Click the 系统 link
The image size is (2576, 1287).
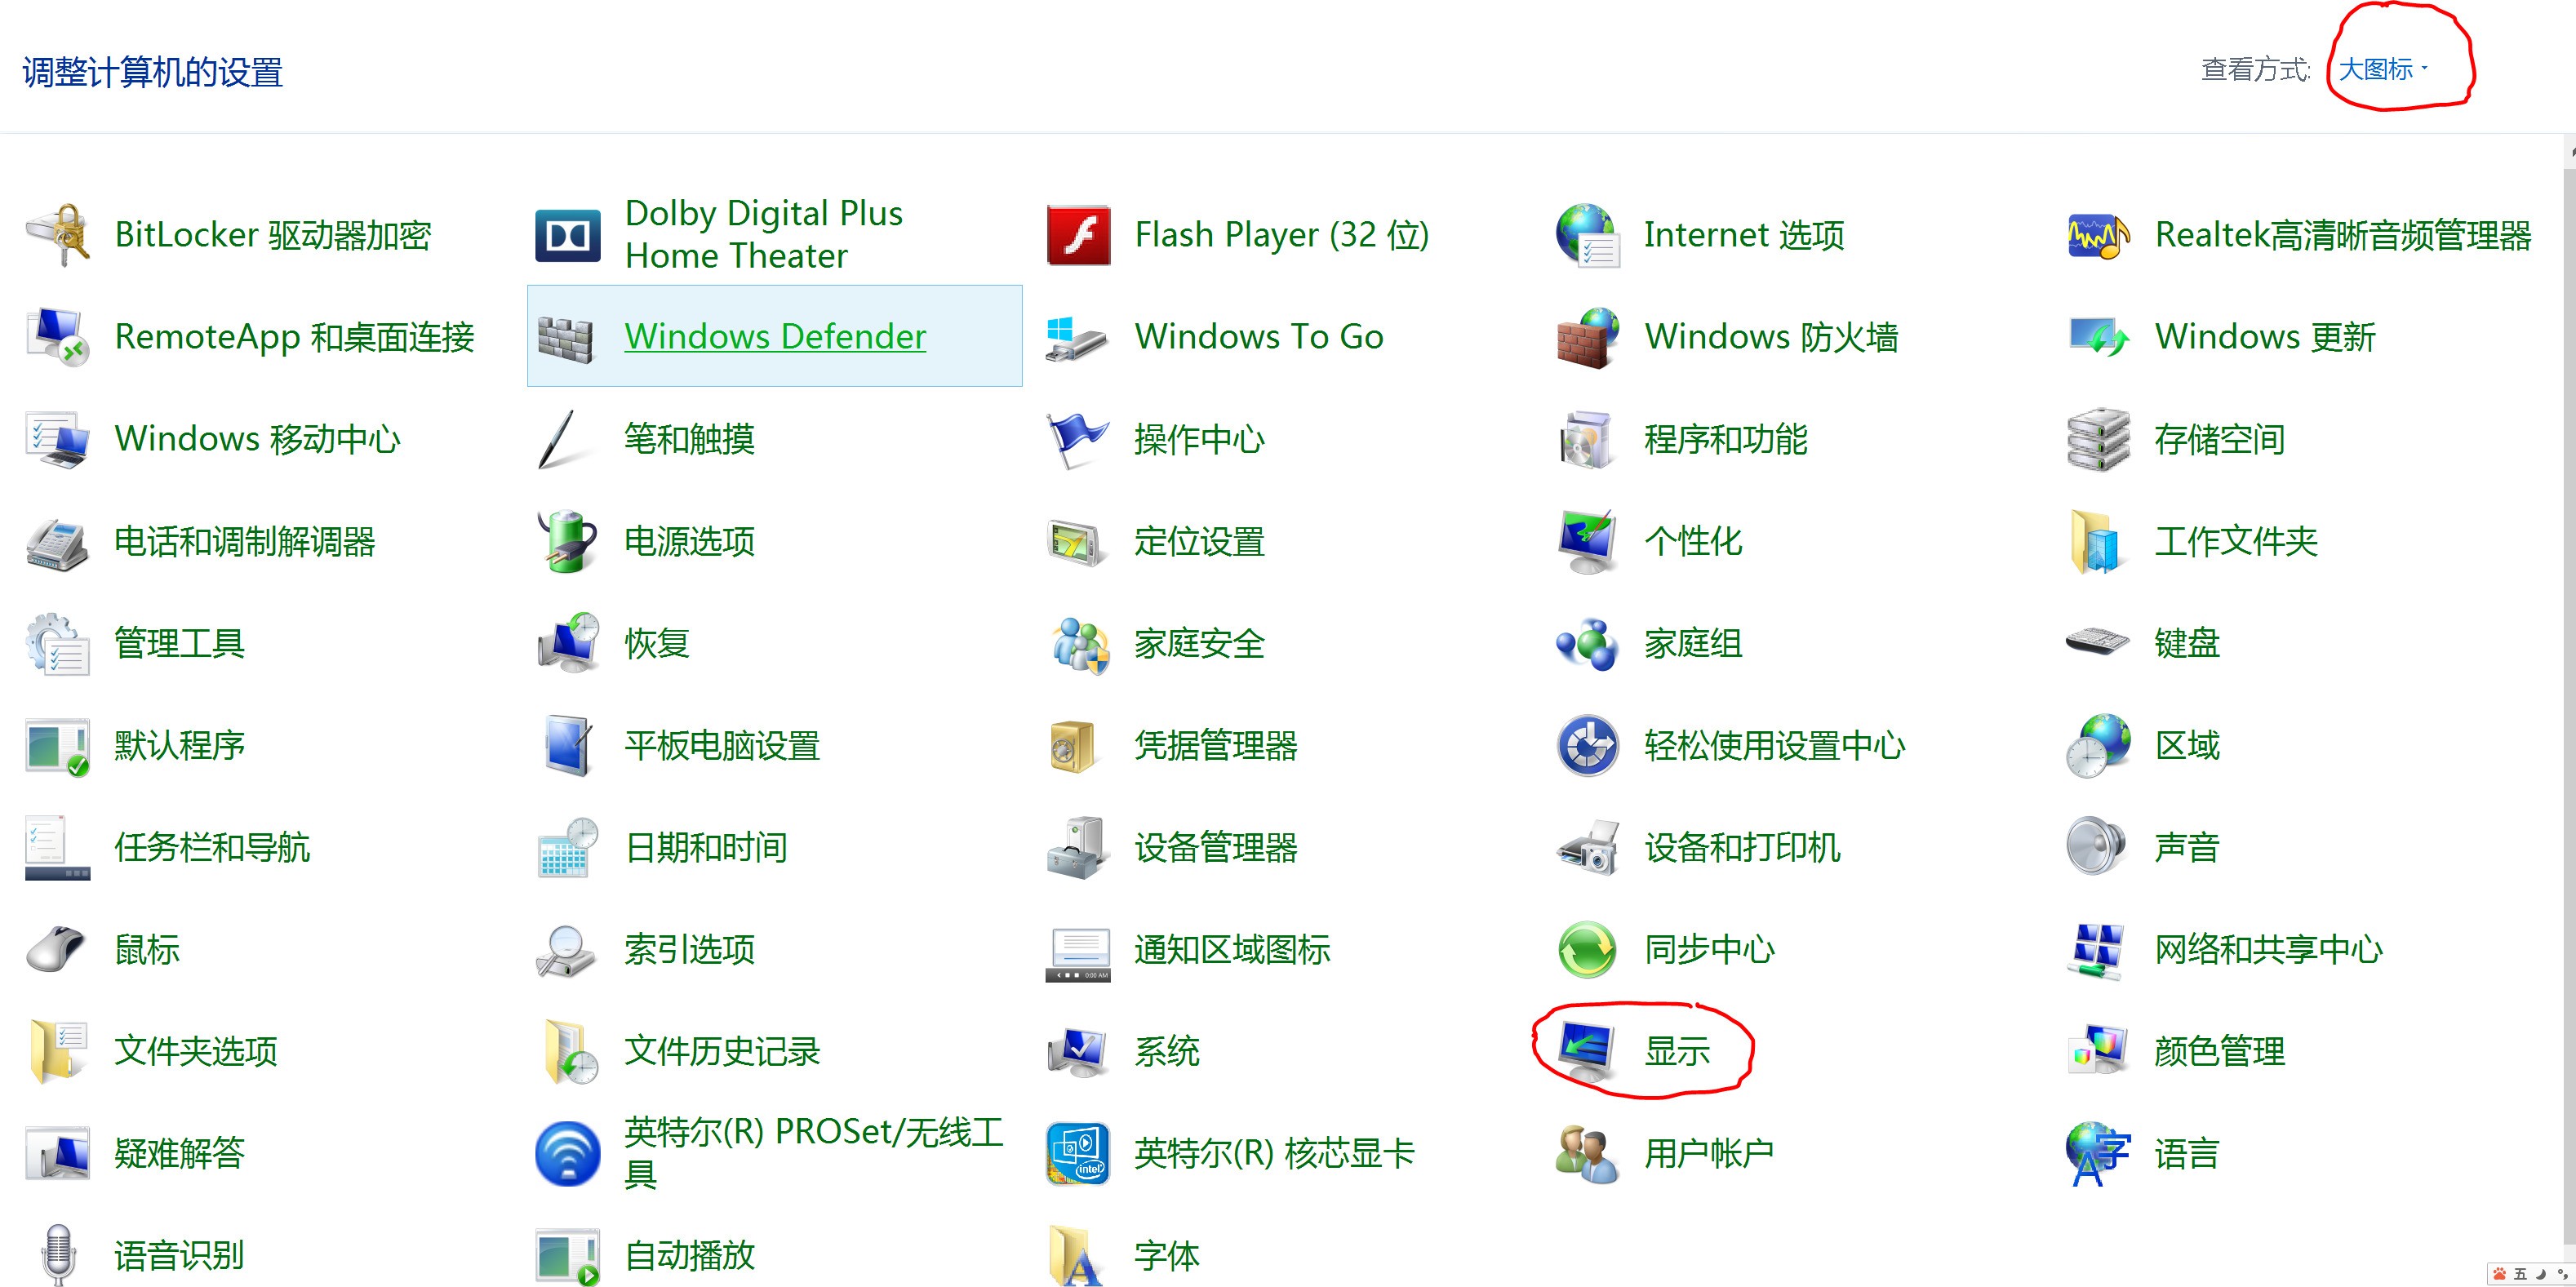tap(1167, 1051)
